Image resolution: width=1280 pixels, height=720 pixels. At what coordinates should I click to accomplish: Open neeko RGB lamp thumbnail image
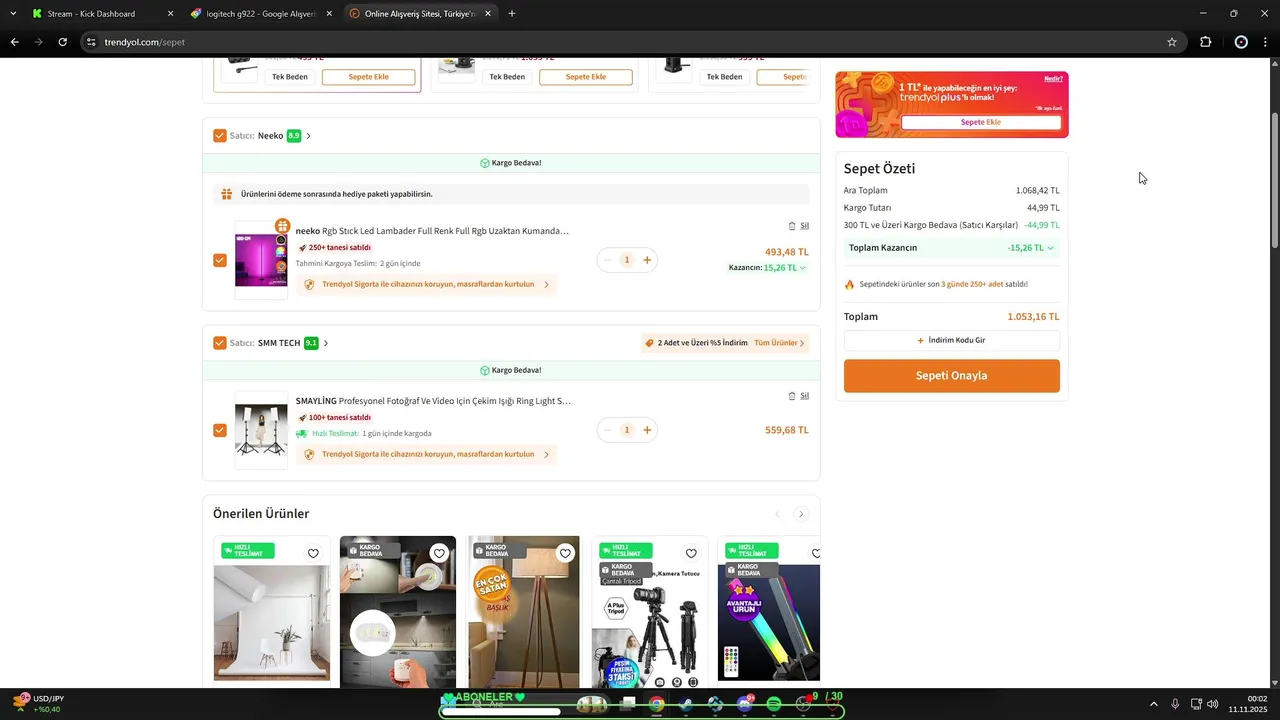tap(261, 260)
